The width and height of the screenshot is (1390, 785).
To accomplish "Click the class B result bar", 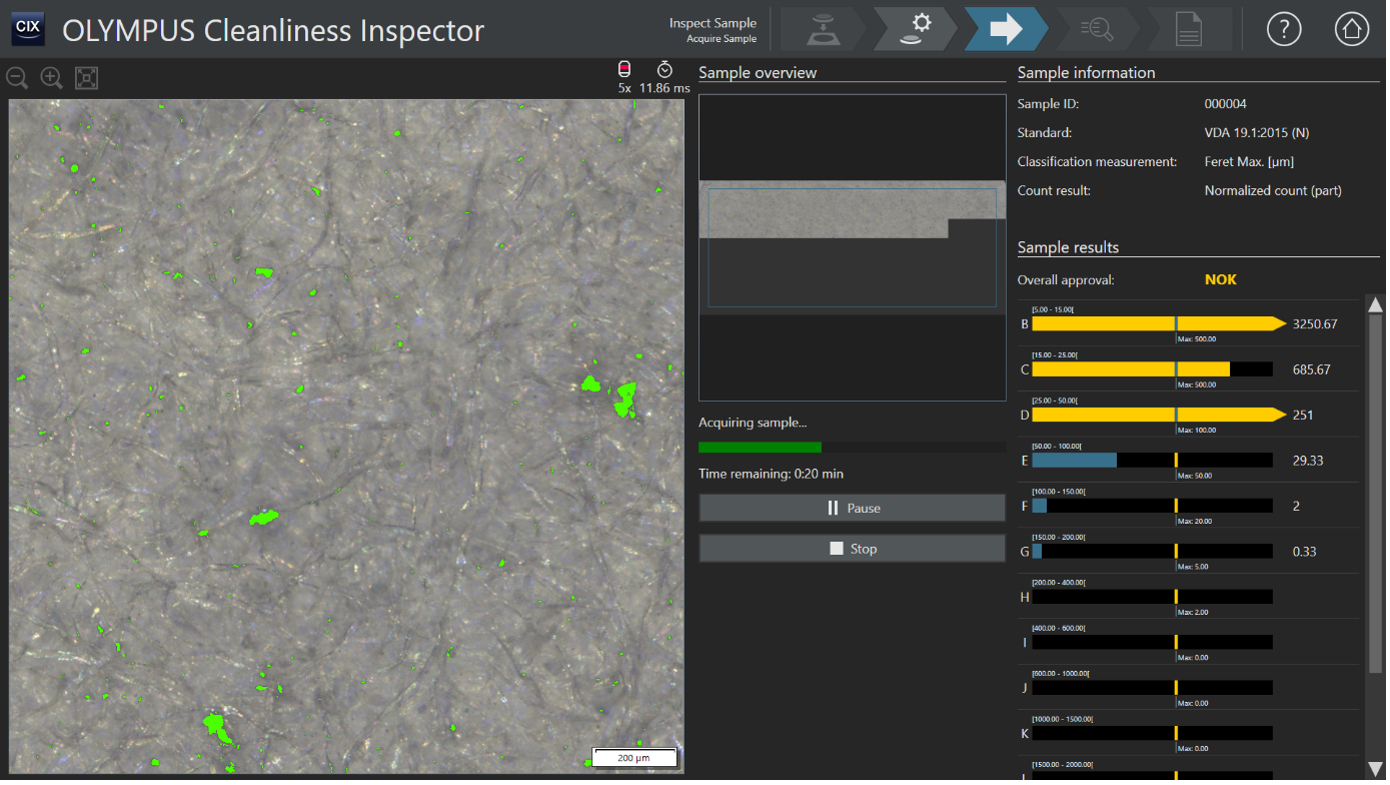I will click(x=1152, y=324).
